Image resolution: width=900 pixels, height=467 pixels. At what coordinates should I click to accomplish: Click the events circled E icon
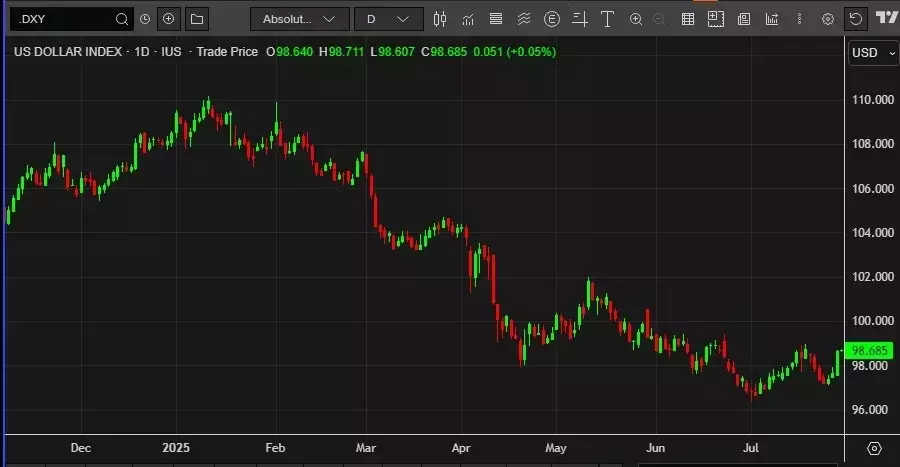551,19
